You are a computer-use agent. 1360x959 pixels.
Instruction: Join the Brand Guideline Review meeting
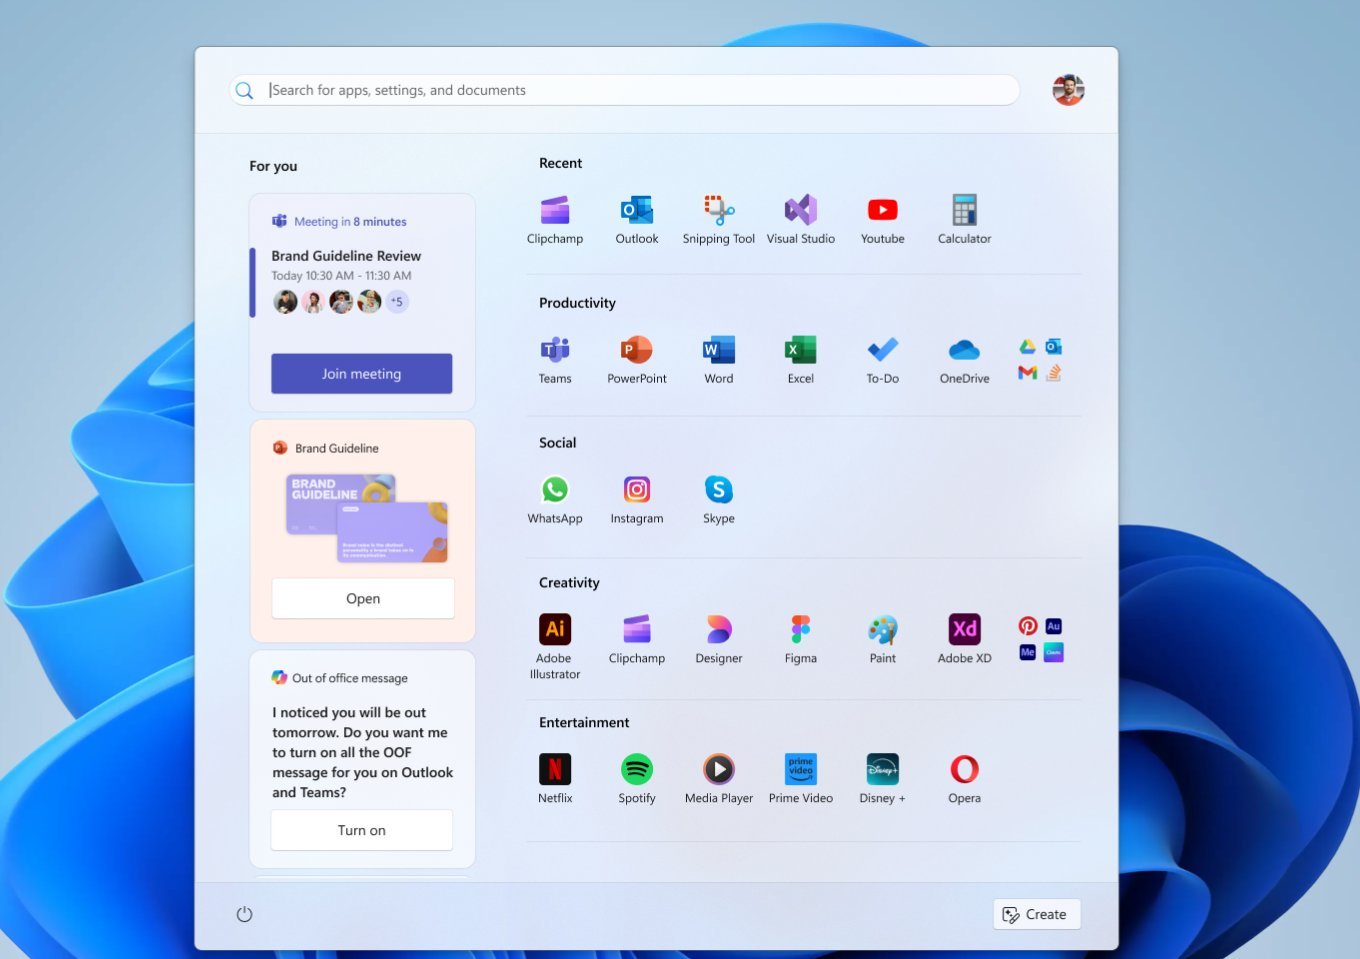coord(361,373)
